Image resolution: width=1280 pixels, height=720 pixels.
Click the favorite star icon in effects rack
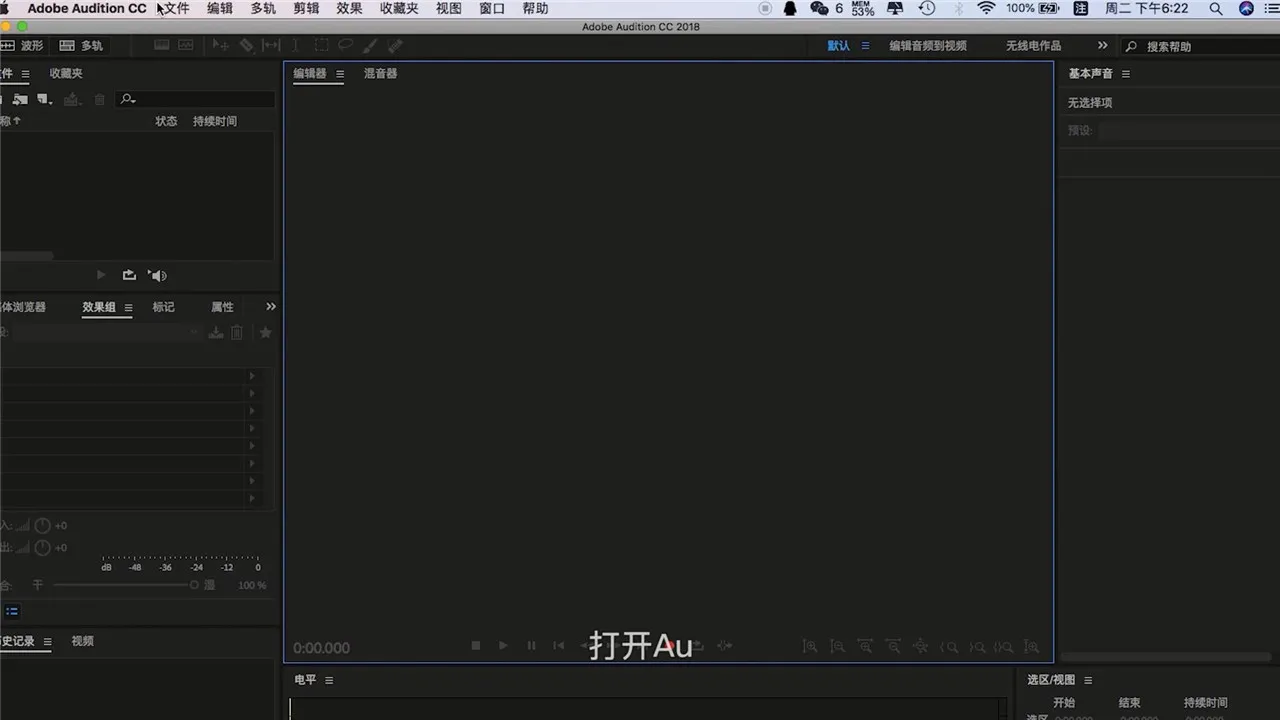click(x=265, y=333)
